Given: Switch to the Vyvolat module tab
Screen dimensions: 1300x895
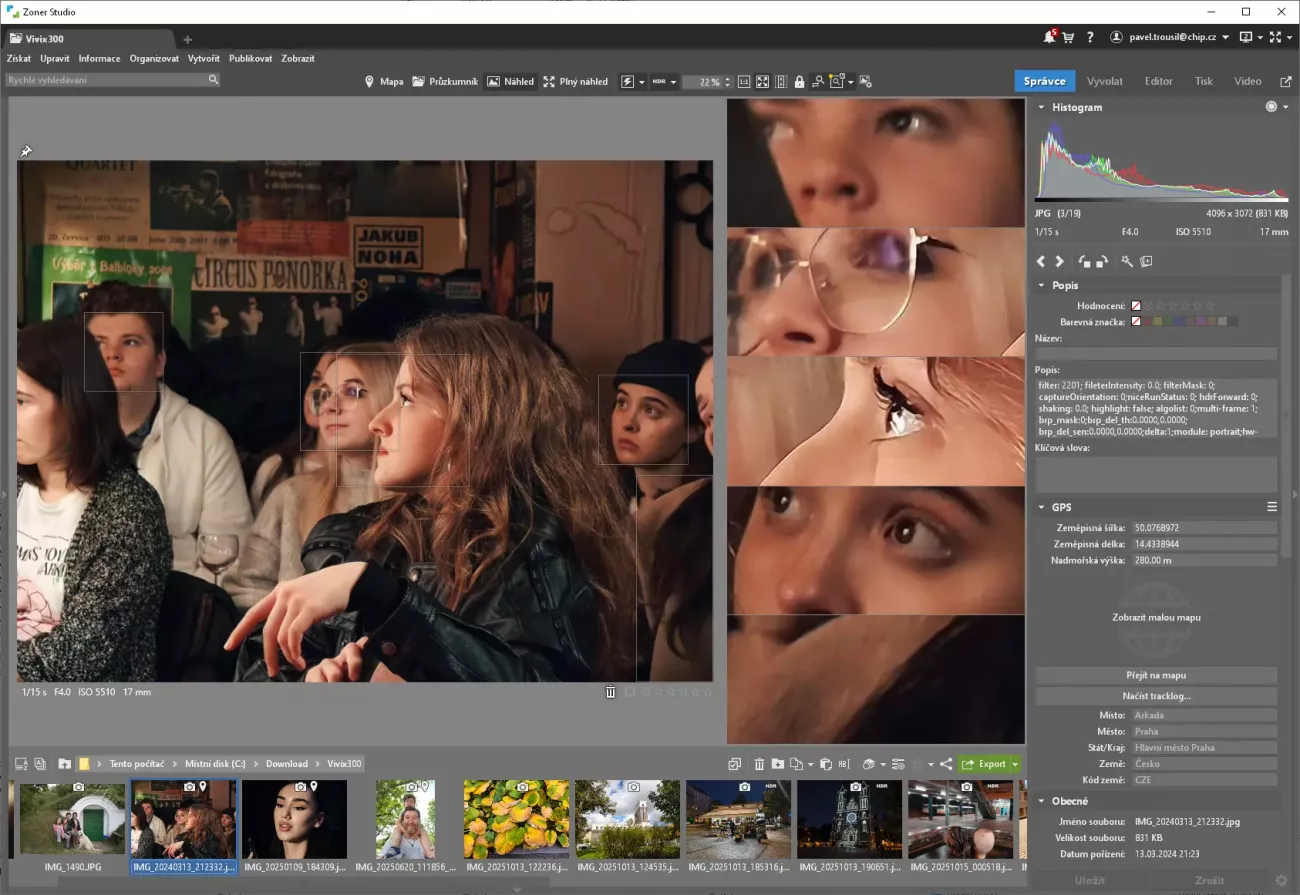Looking at the screenshot, I should [x=1104, y=81].
